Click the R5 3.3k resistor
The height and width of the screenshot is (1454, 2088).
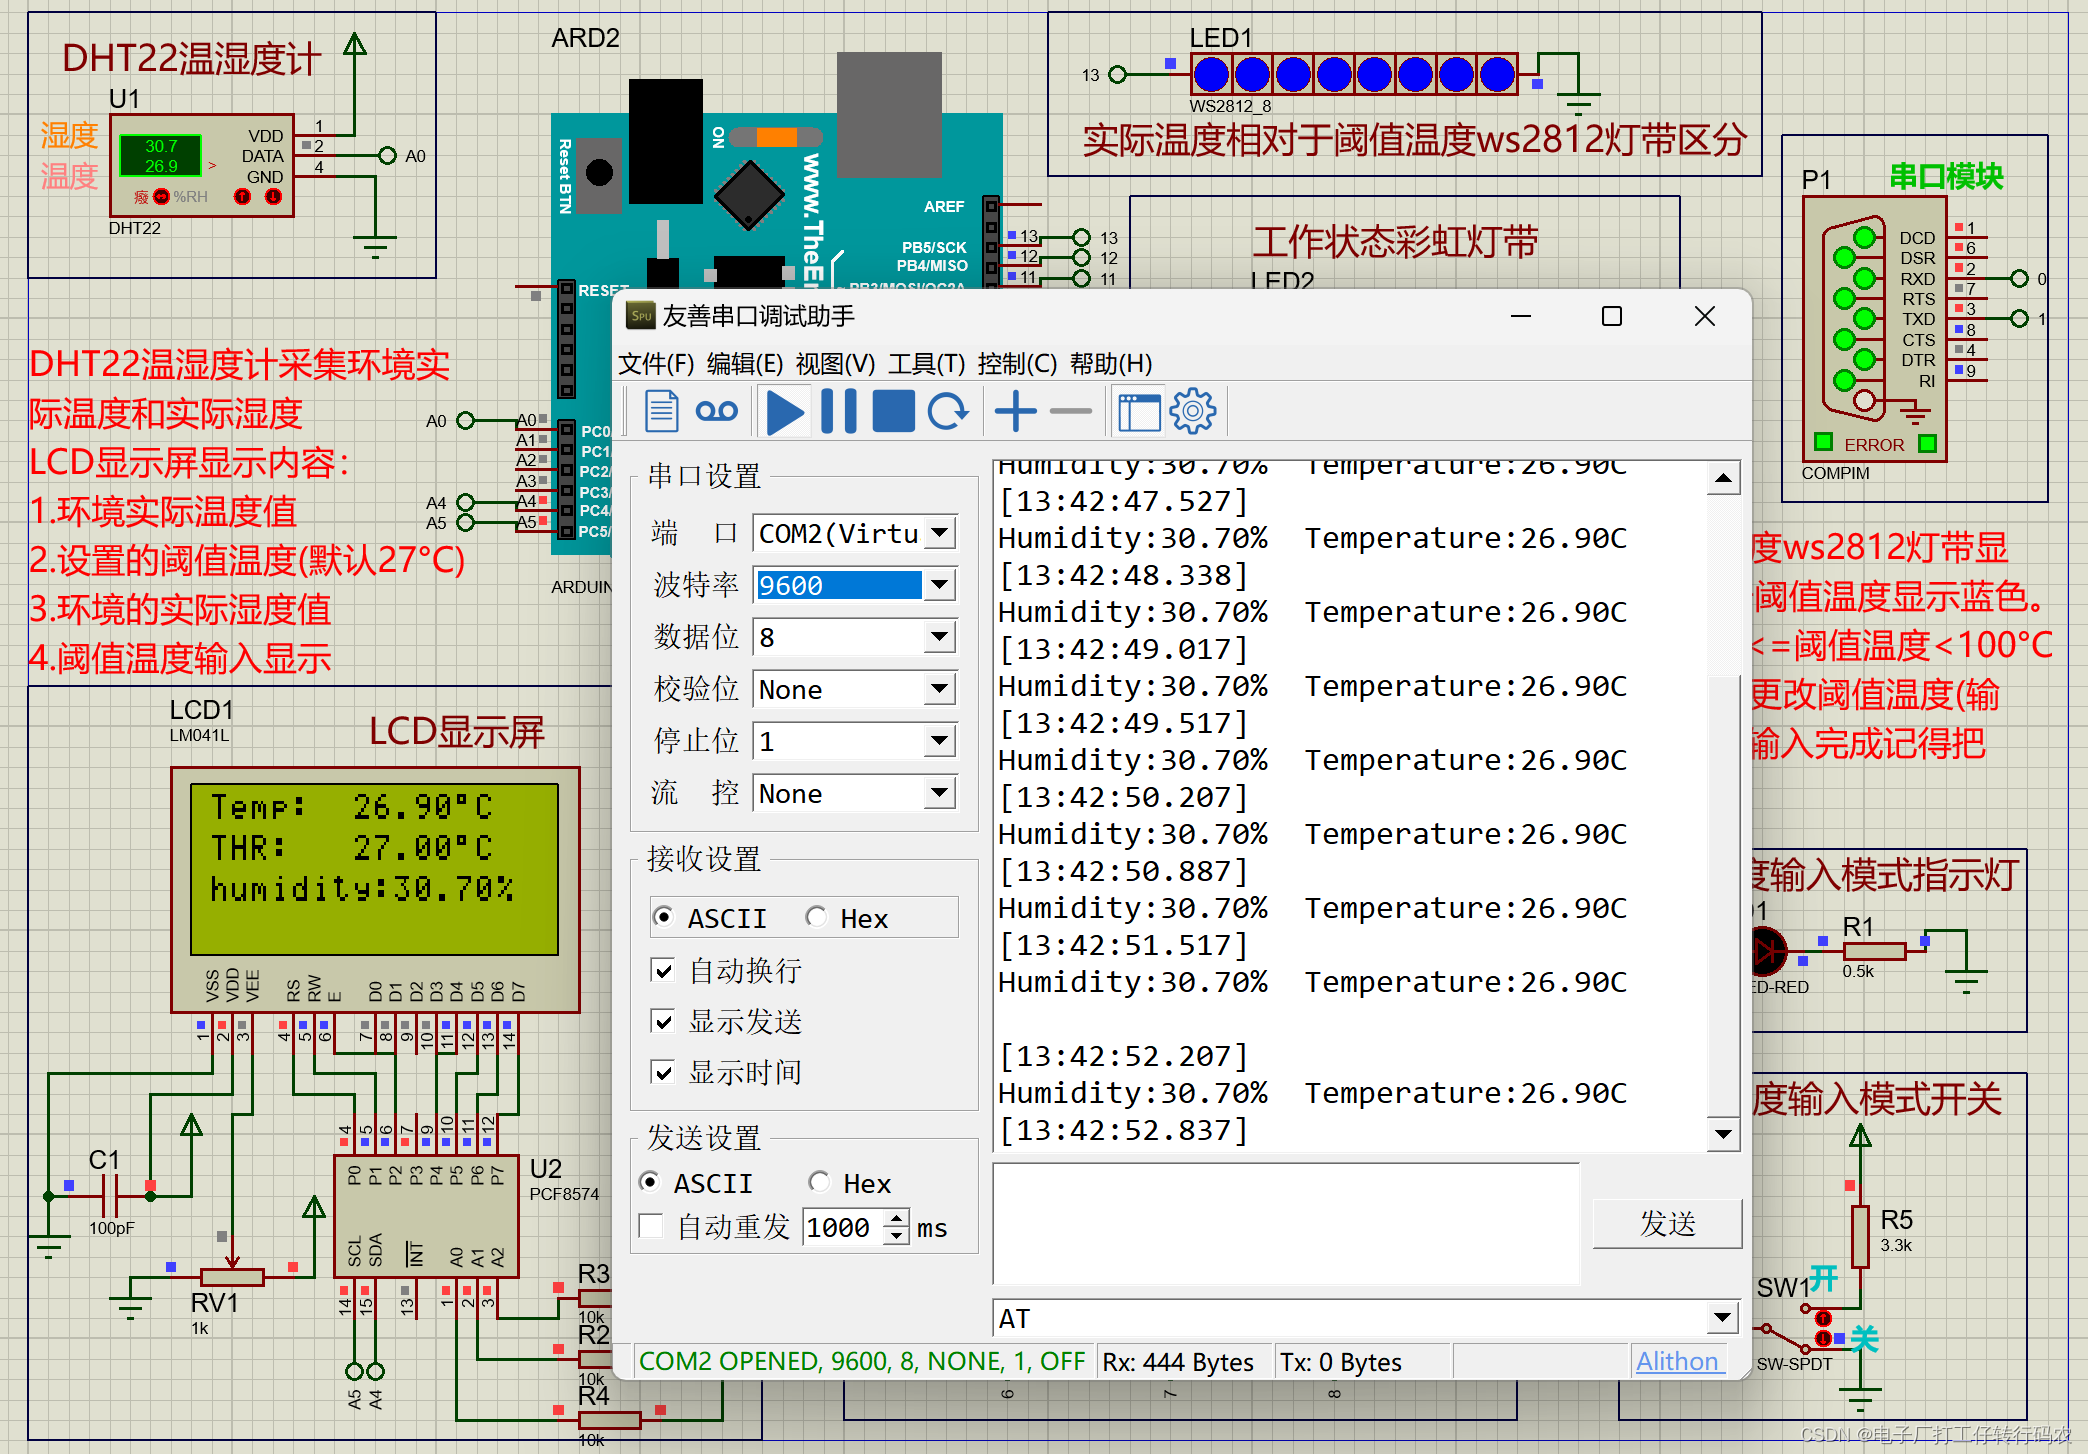coord(1860,1236)
